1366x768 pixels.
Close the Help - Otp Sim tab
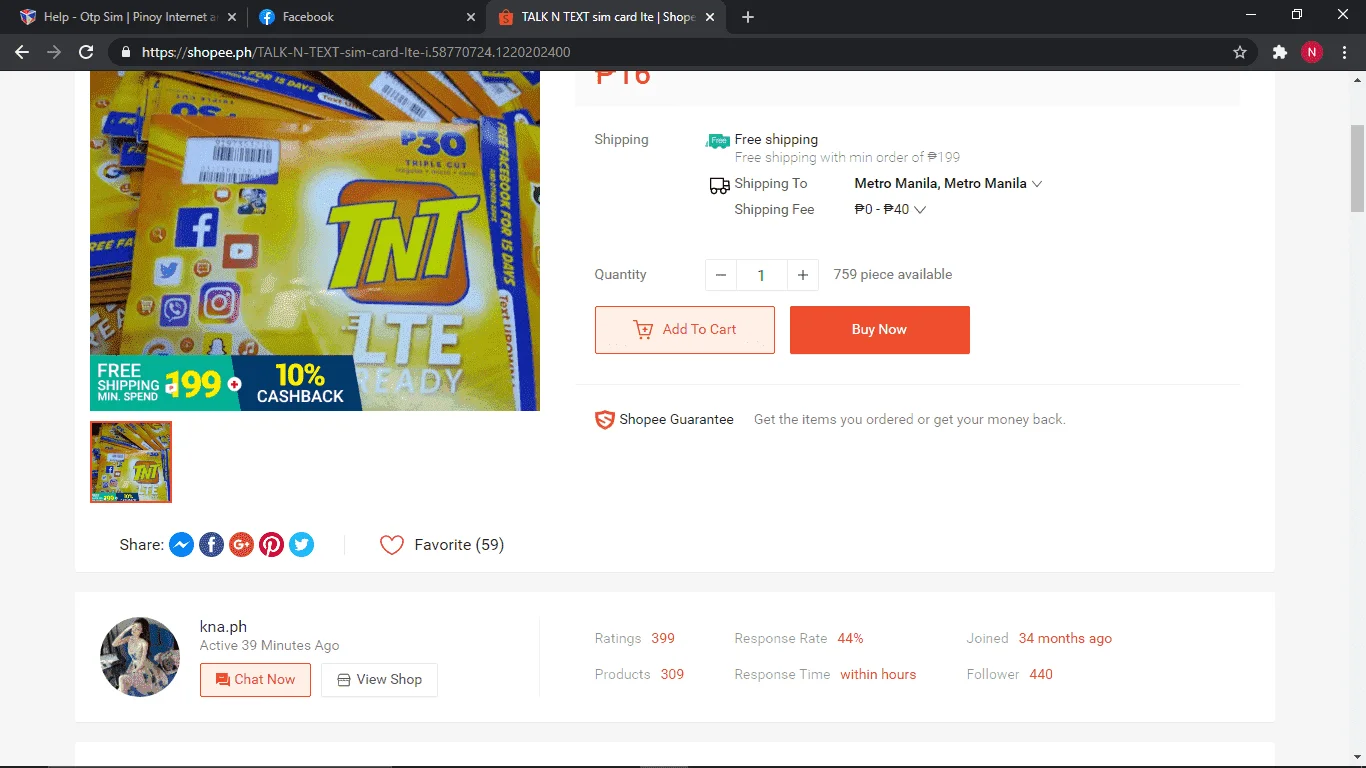point(231,17)
